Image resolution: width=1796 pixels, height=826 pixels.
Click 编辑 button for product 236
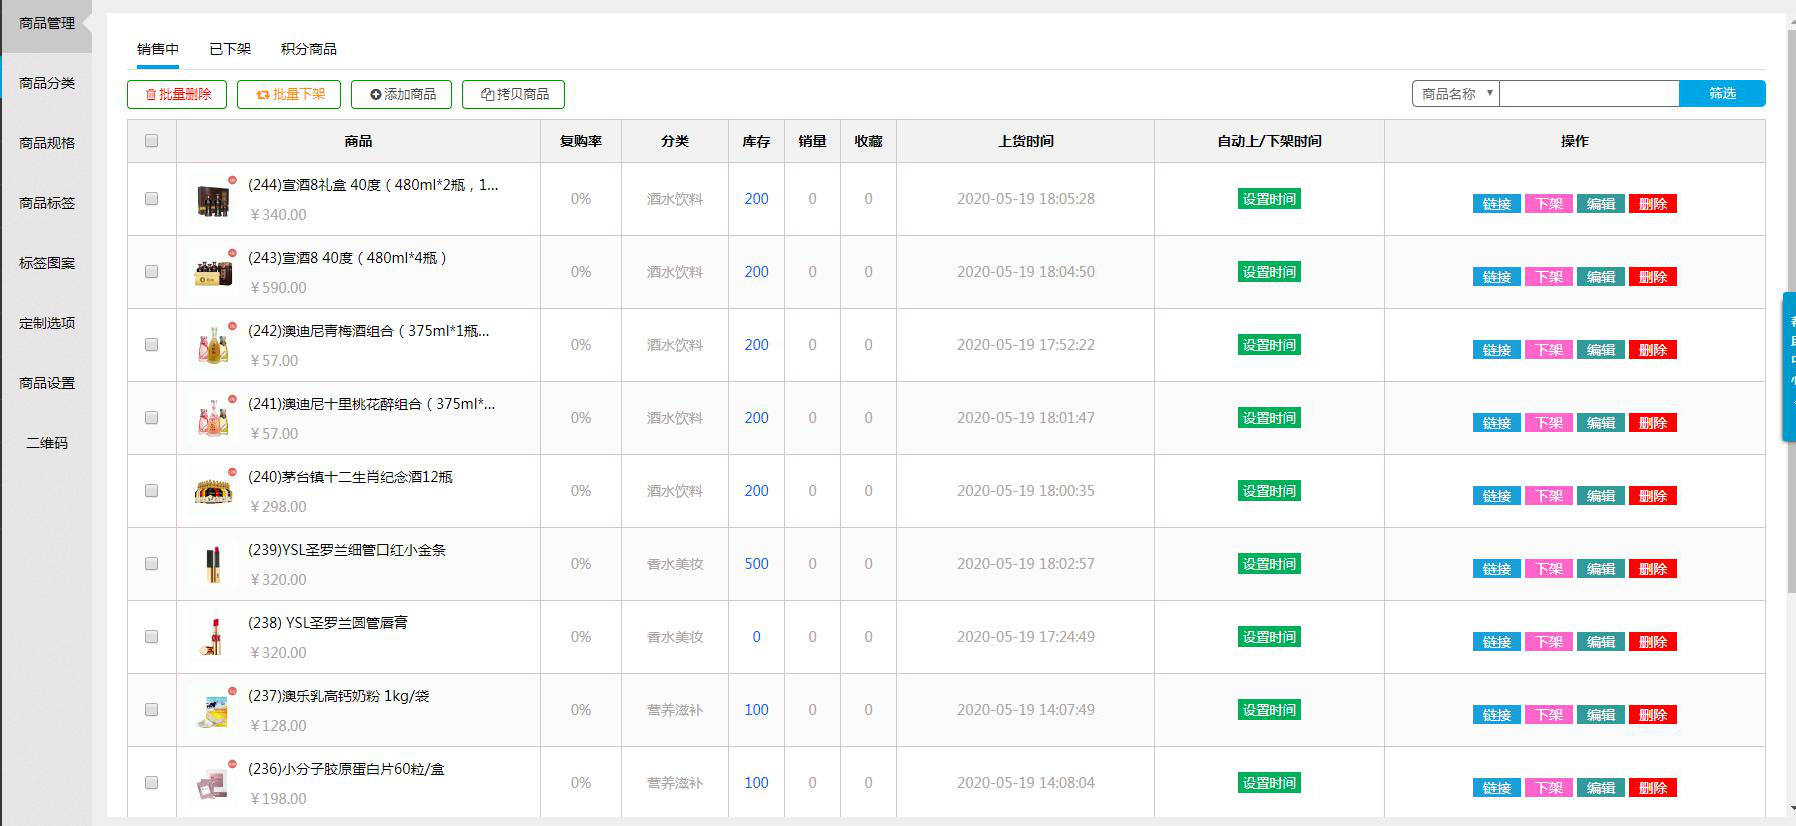tap(1601, 788)
